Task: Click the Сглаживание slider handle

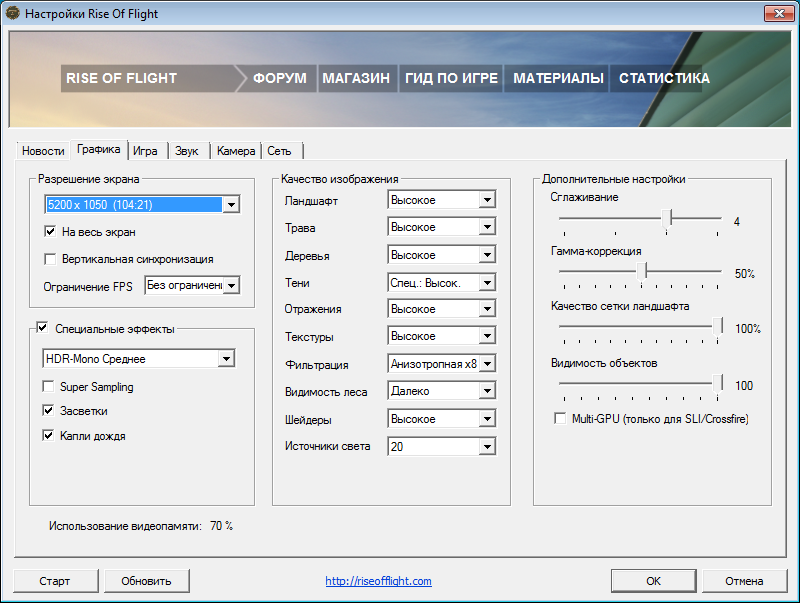Action: [667, 218]
